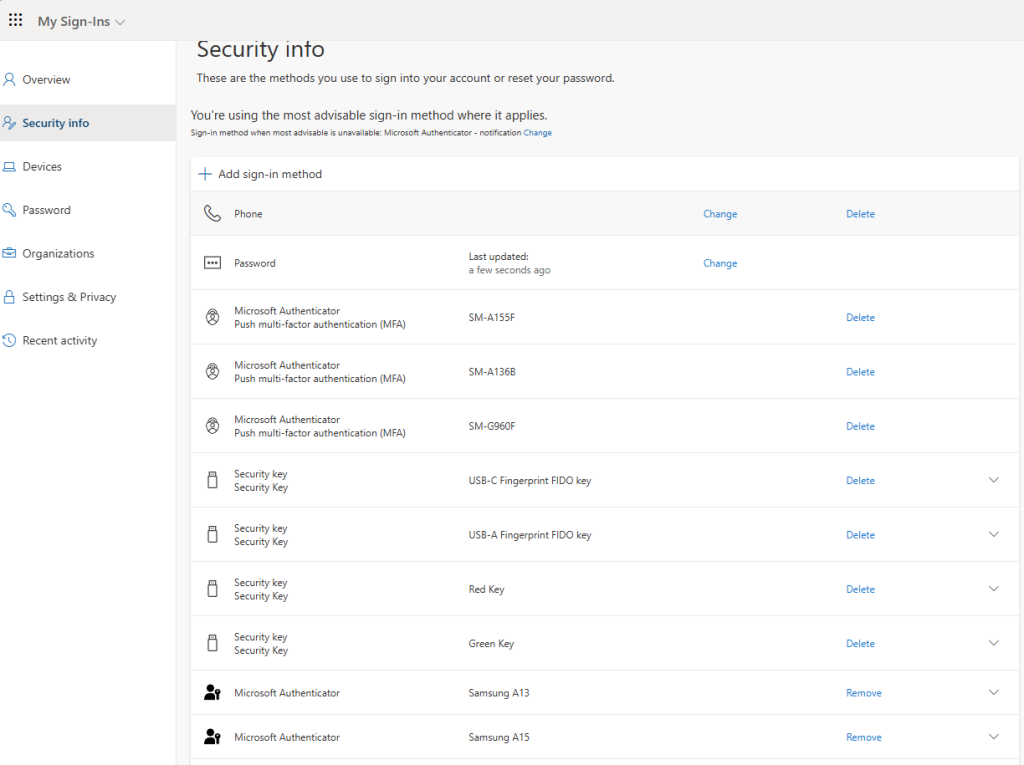The width and height of the screenshot is (1024, 765).
Task: Click the USB-A Fingerprint FIDO key icon
Action: (x=212, y=534)
